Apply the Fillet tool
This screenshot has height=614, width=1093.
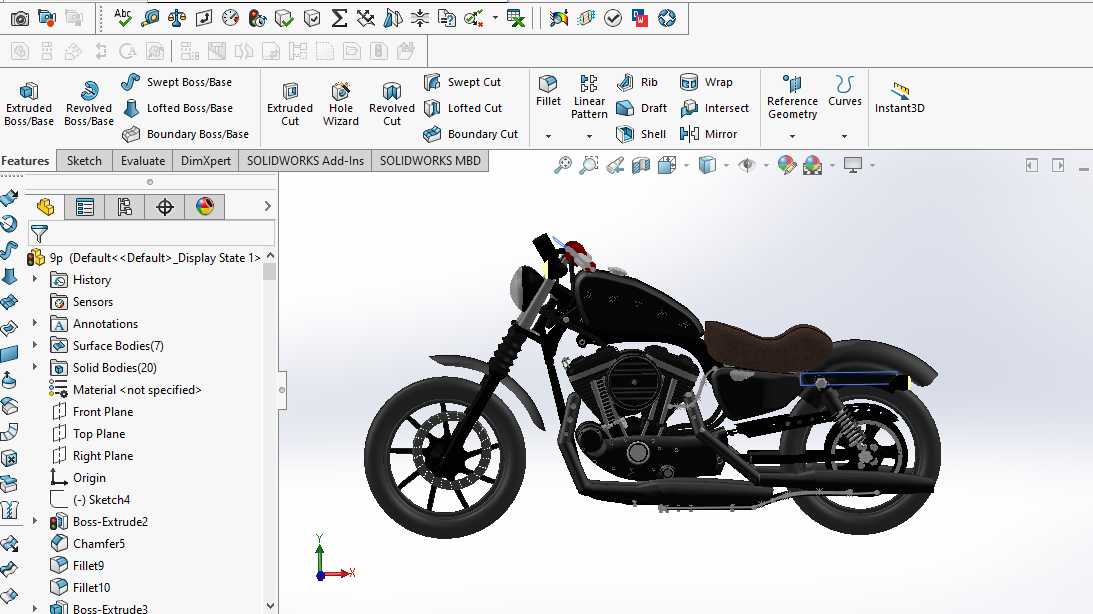tap(548, 91)
